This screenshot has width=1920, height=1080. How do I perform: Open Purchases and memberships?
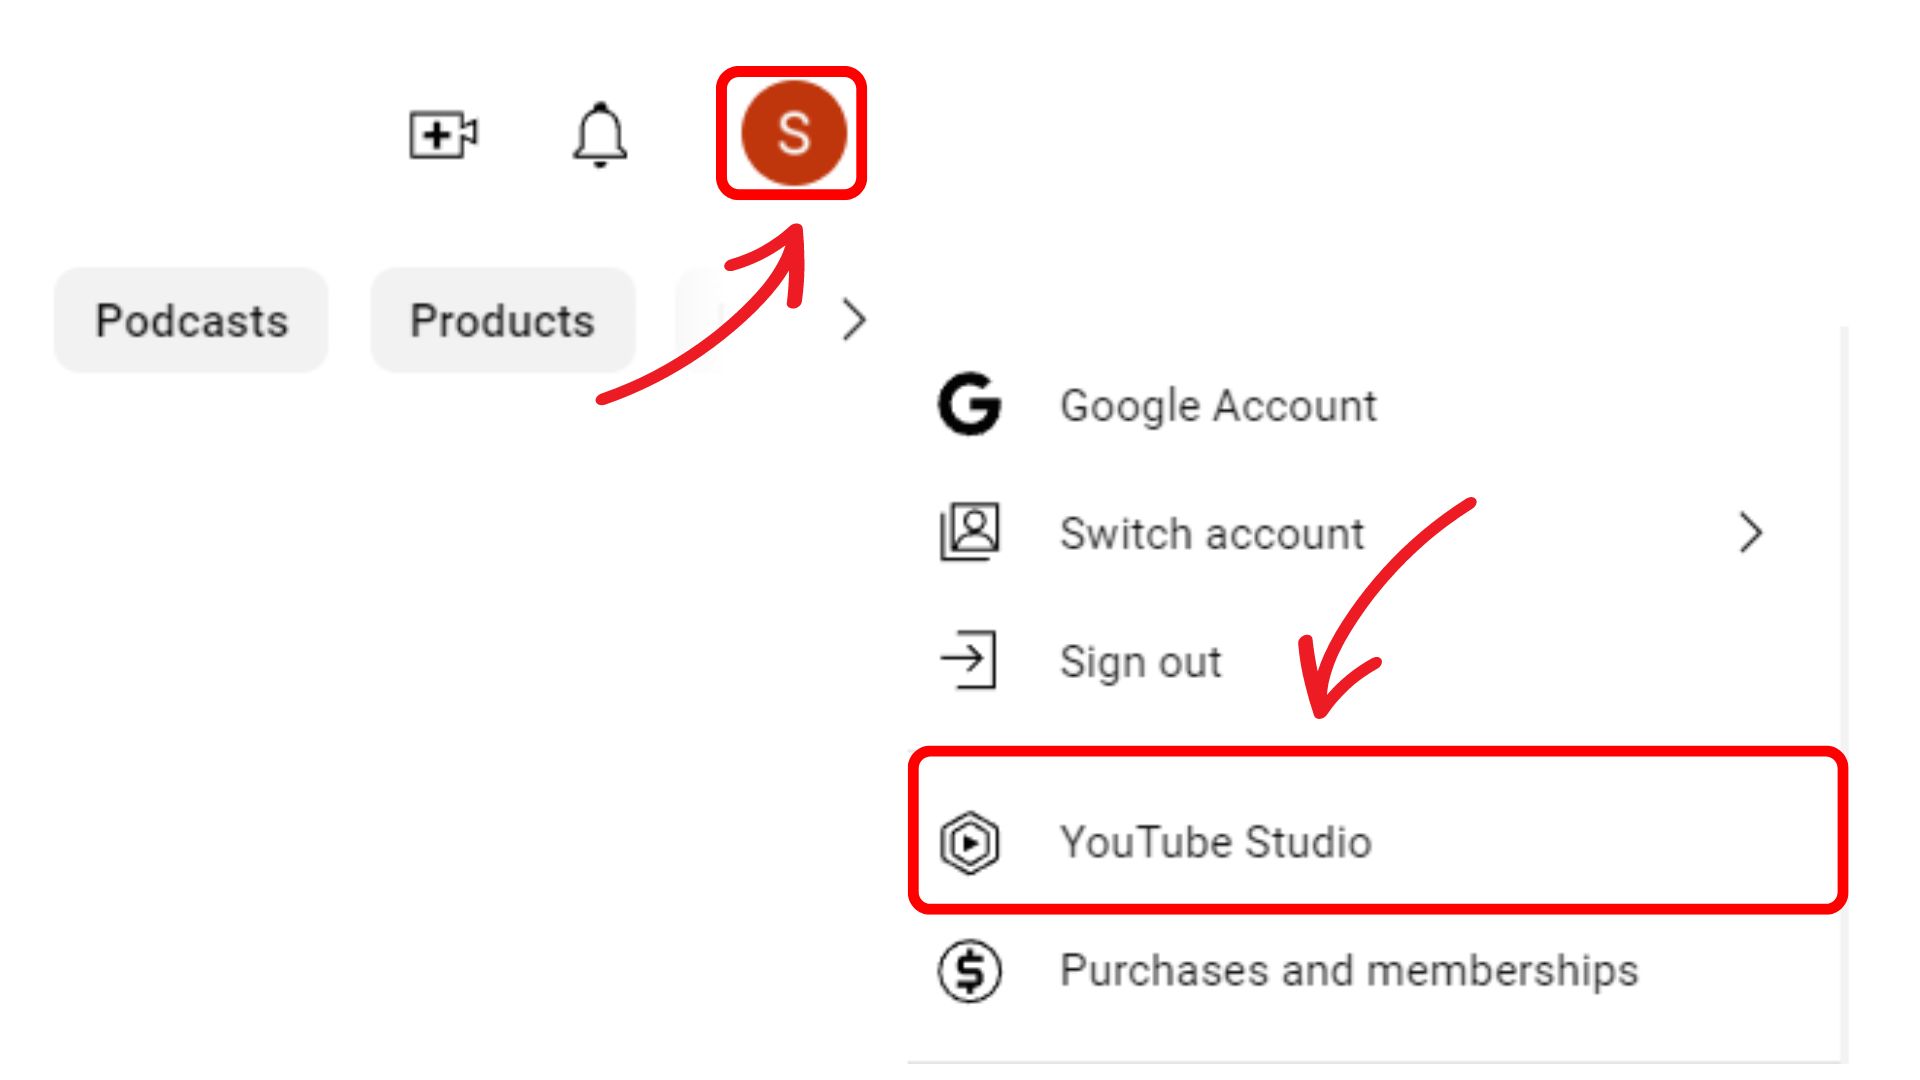point(1349,969)
